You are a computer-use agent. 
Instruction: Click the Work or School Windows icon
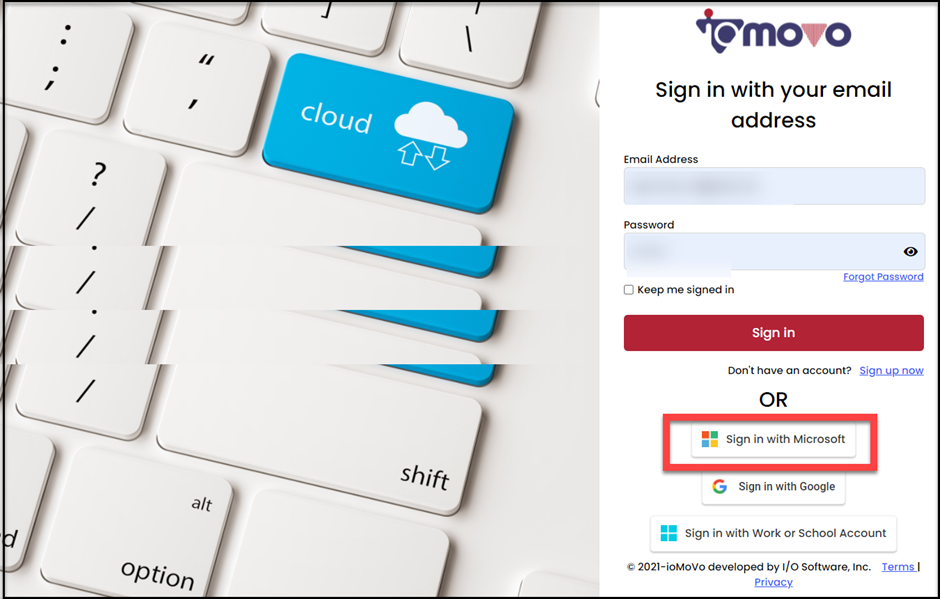668,533
